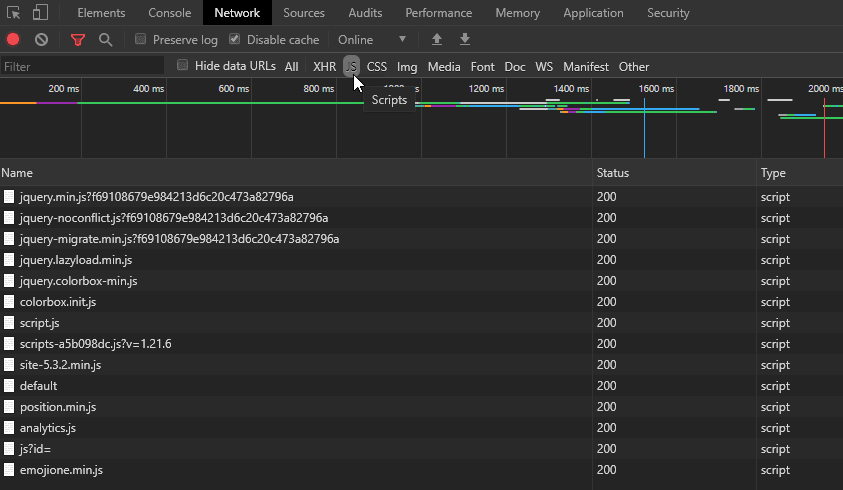Sort requests by Status column header
This screenshot has width=843, height=490.
(x=613, y=173)
